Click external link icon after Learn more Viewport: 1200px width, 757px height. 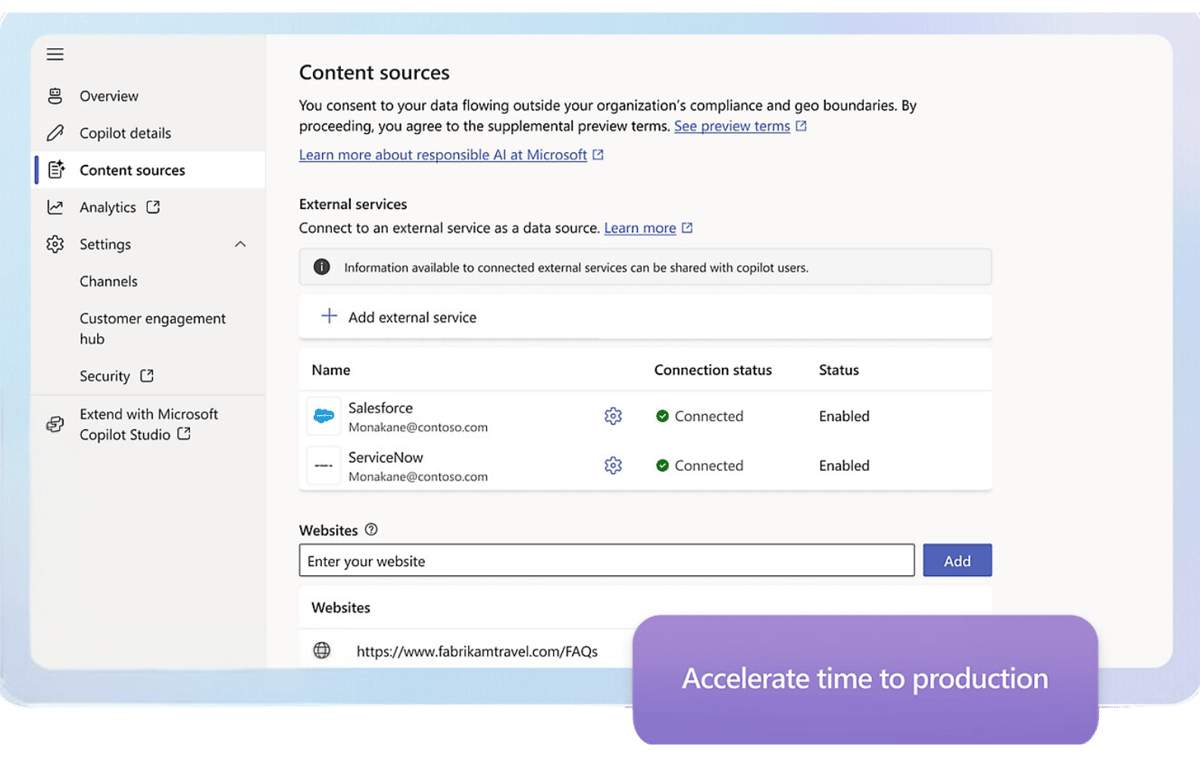click(x=687, y=228)
